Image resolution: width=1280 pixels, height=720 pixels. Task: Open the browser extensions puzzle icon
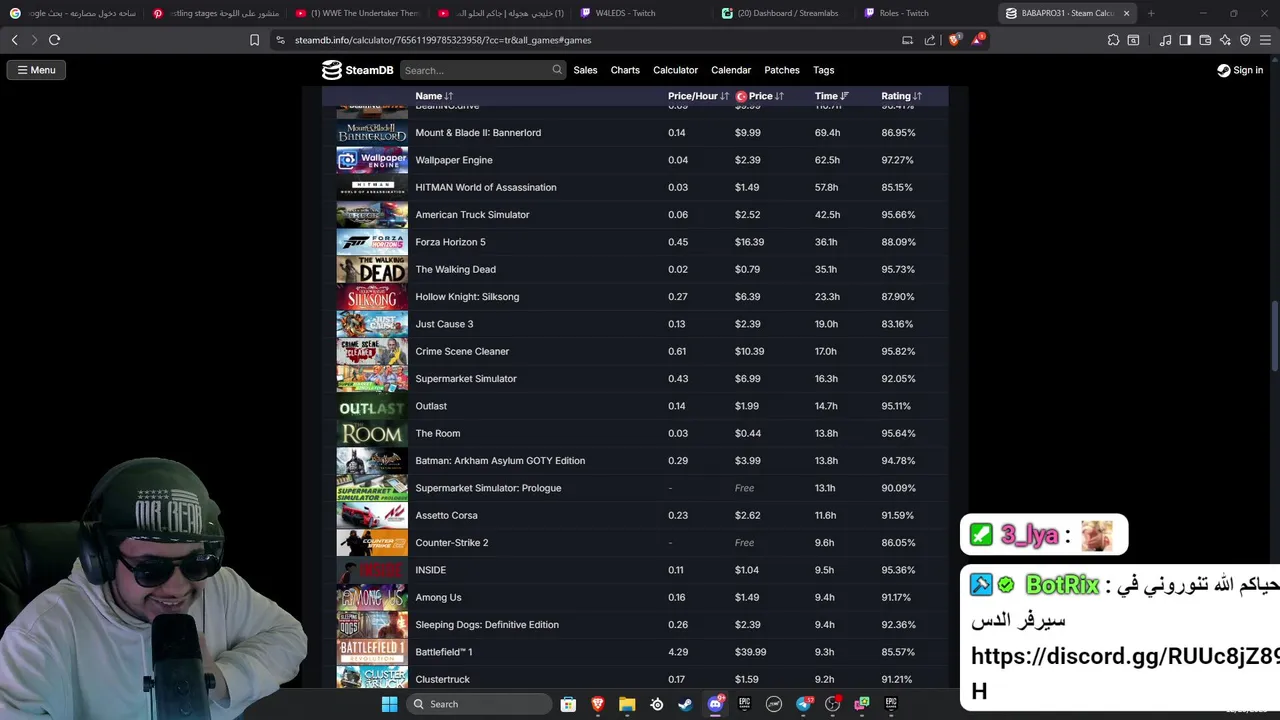tap(1113, 40)
